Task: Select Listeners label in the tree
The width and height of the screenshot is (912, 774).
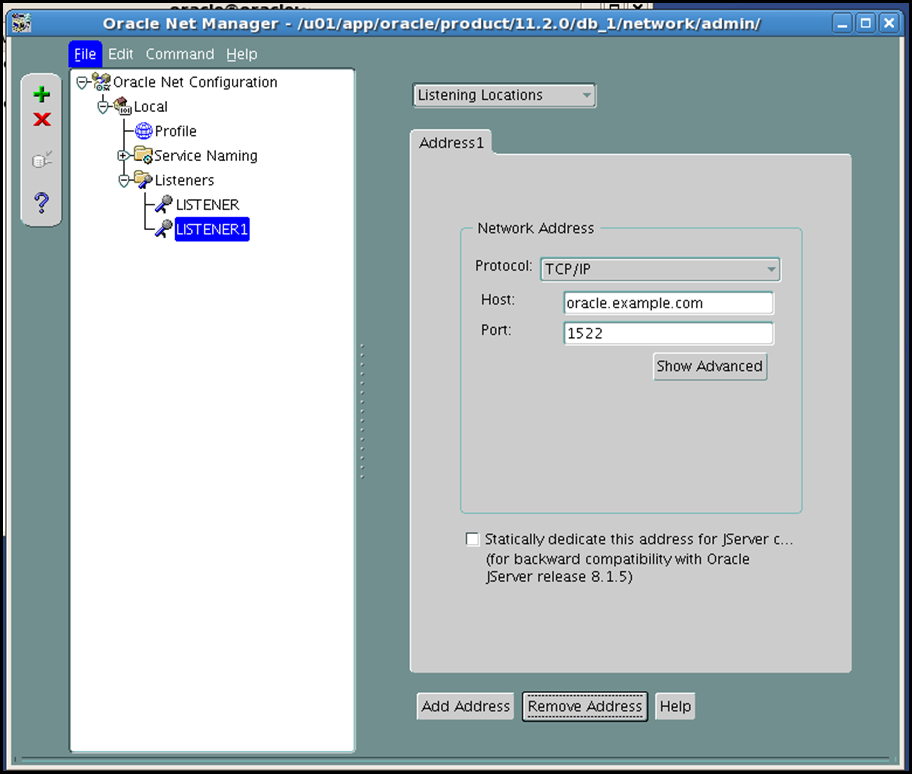Action: click(184, 180)
